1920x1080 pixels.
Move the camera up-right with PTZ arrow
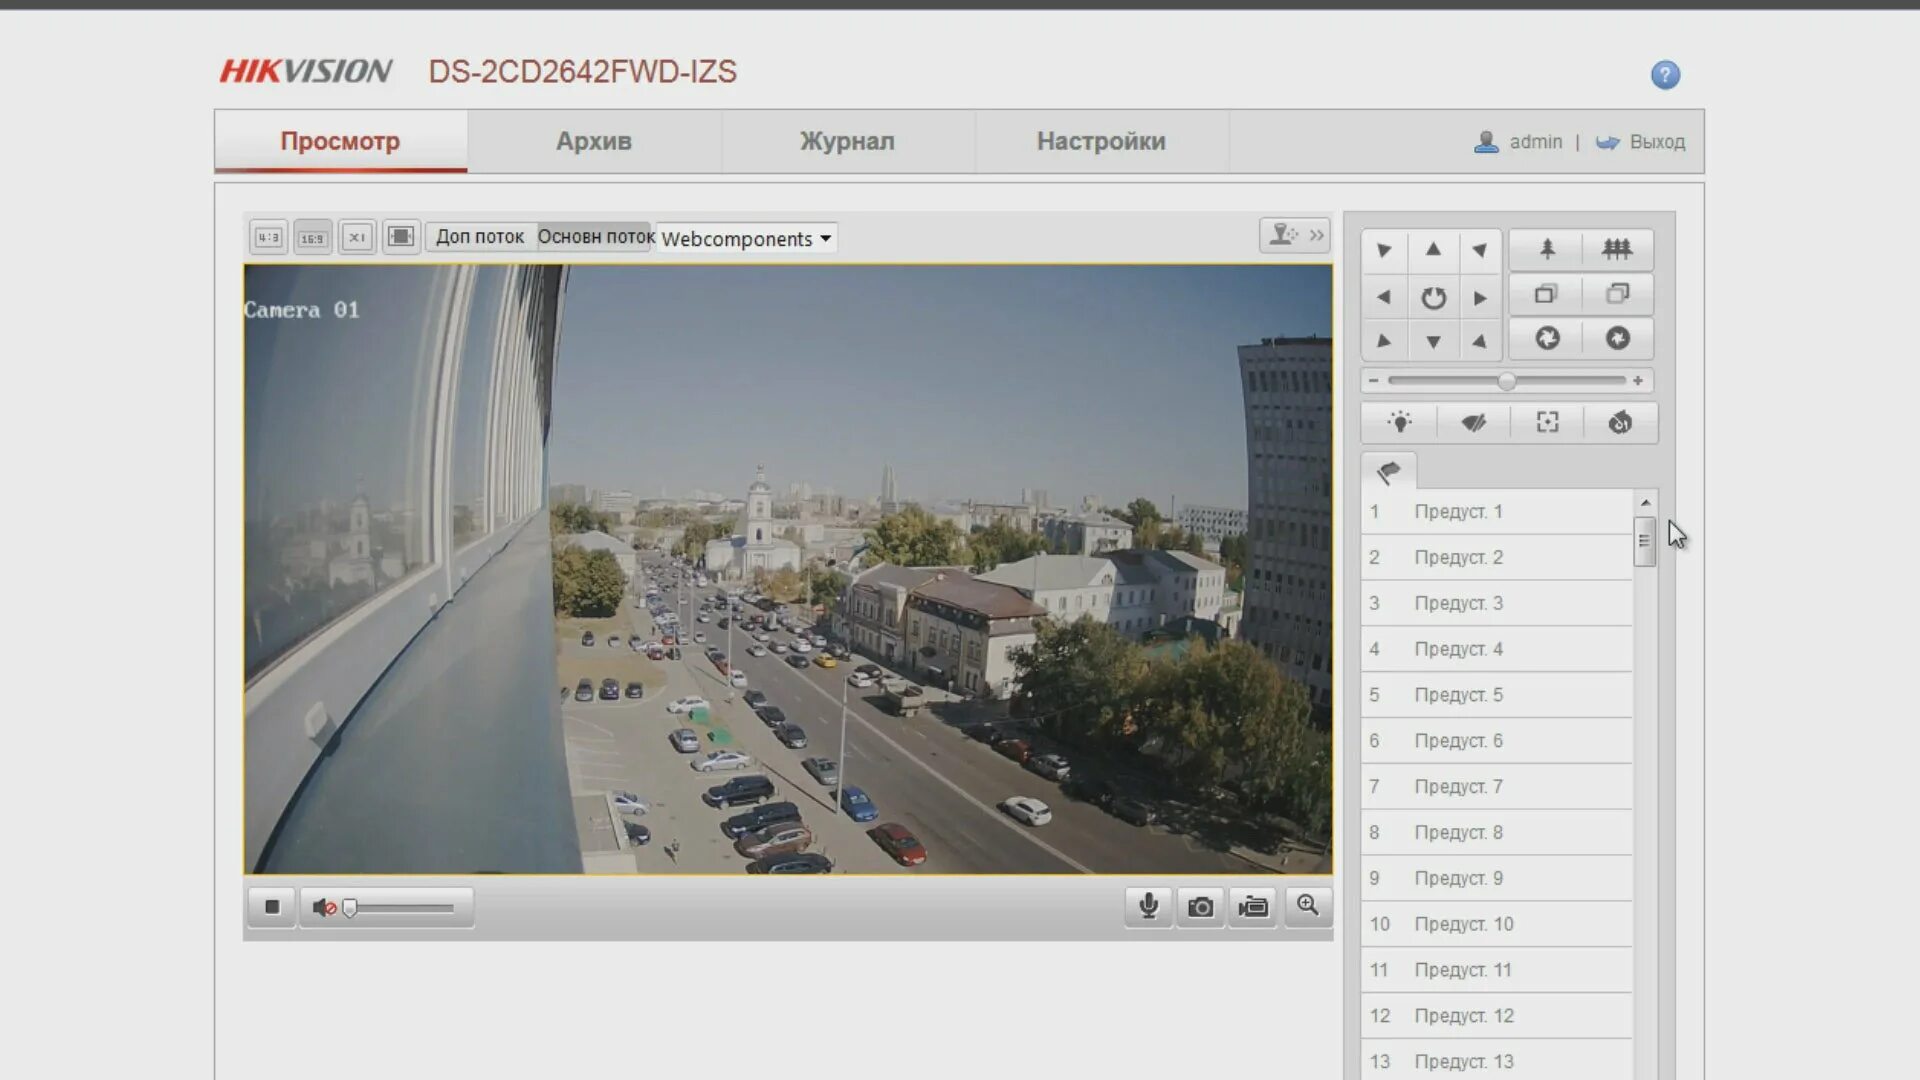[x=1480, y=250]
